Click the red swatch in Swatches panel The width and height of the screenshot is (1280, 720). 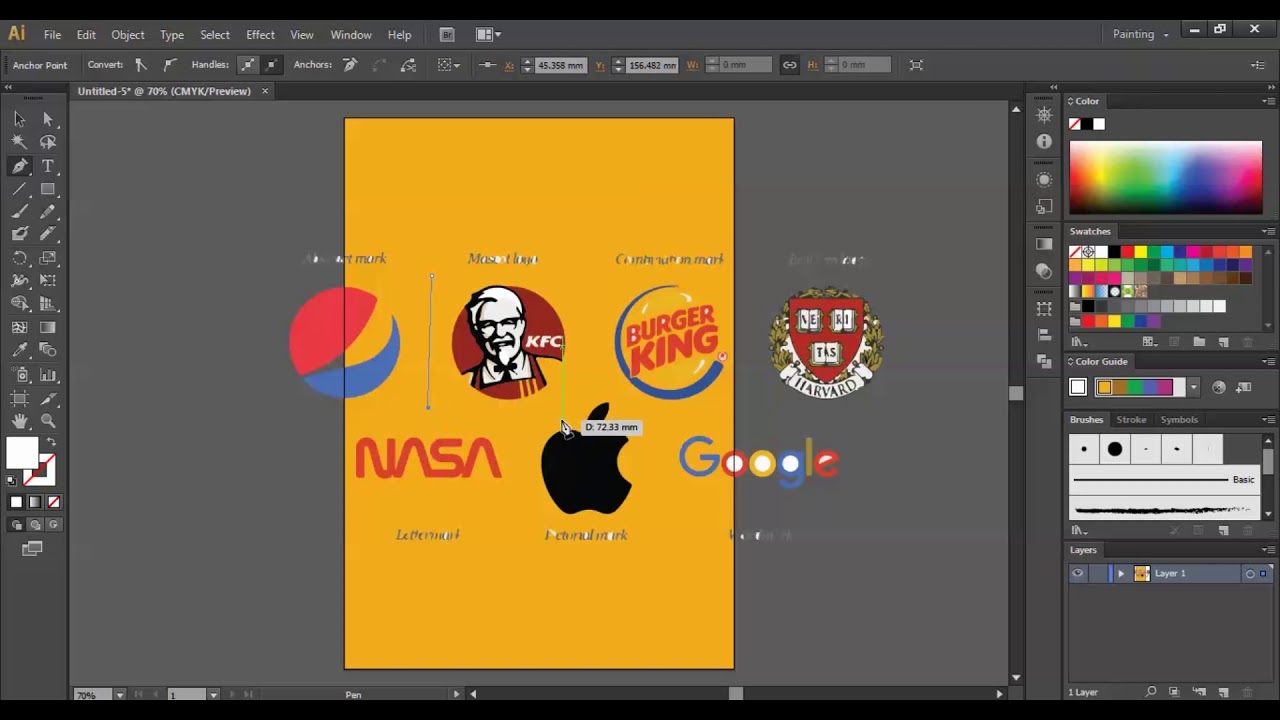[1127, 252]
